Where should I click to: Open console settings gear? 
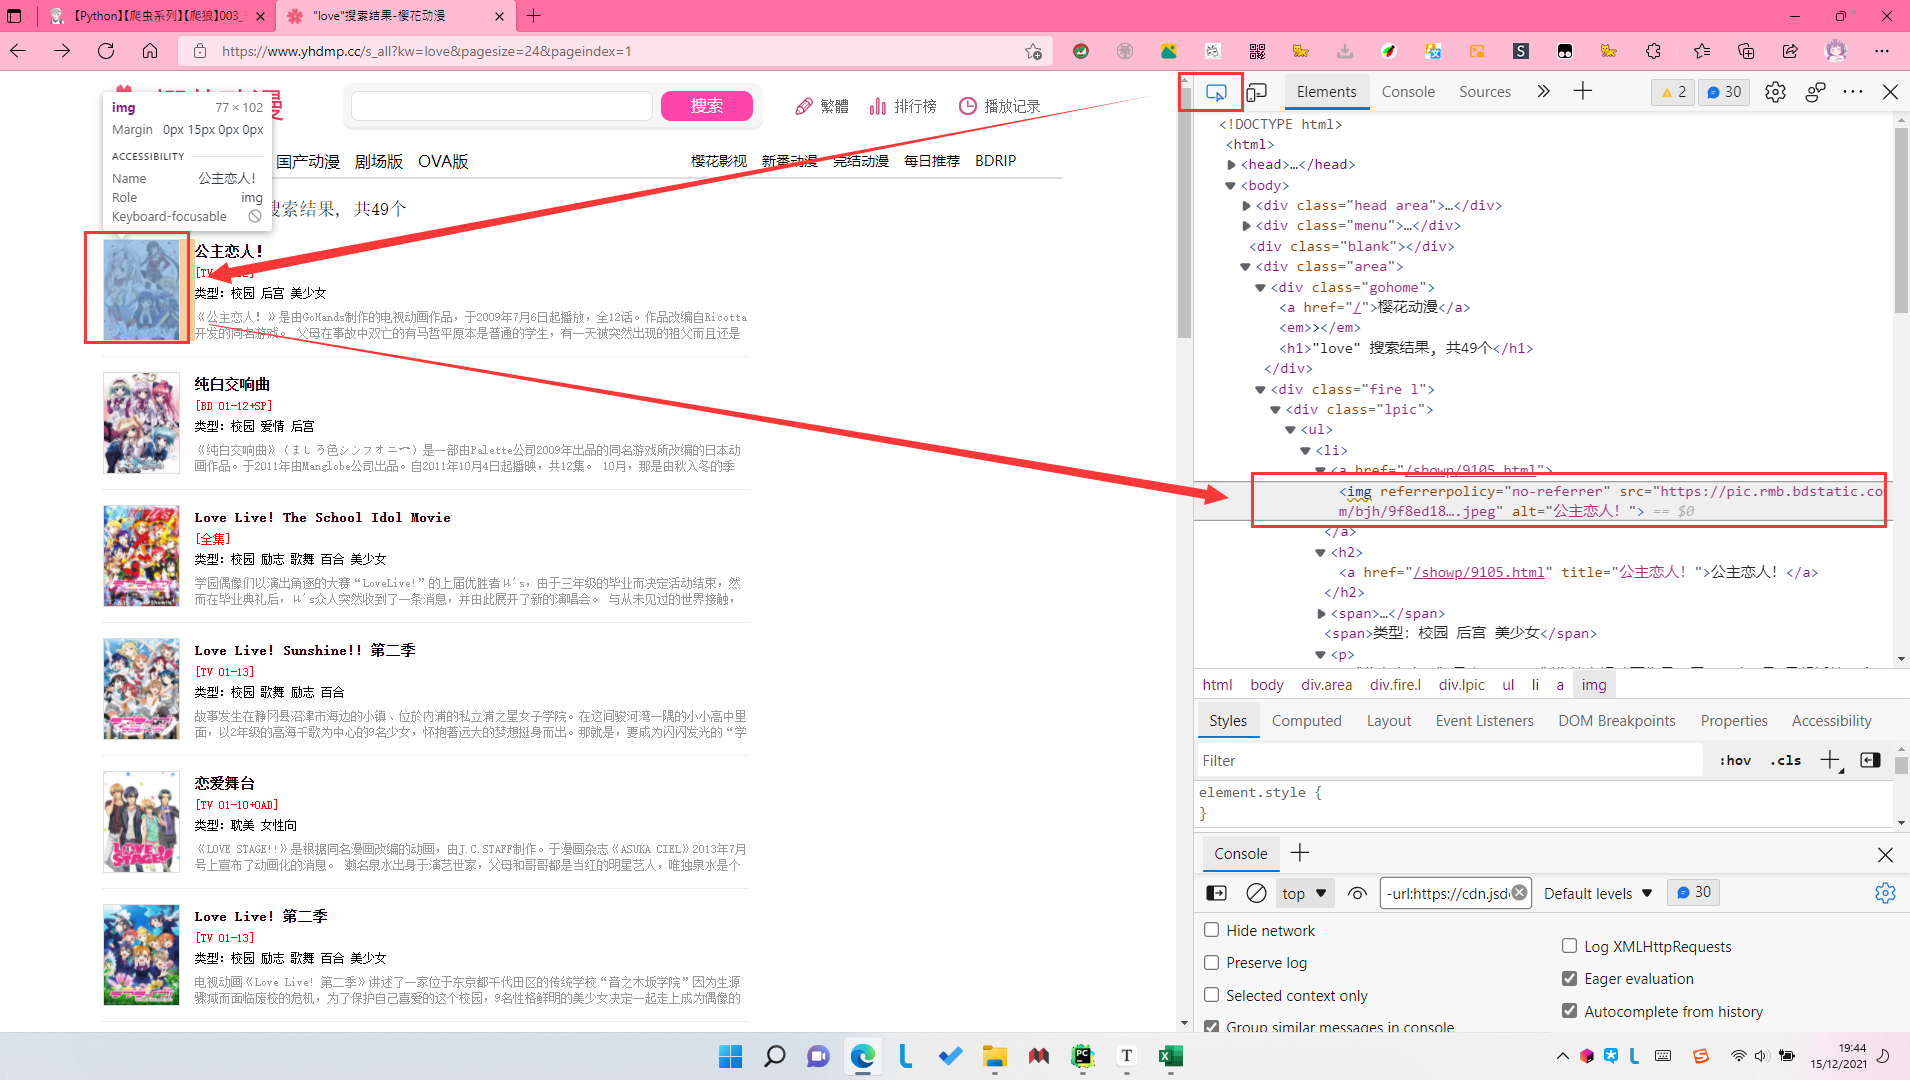(x=1885, y=893)
